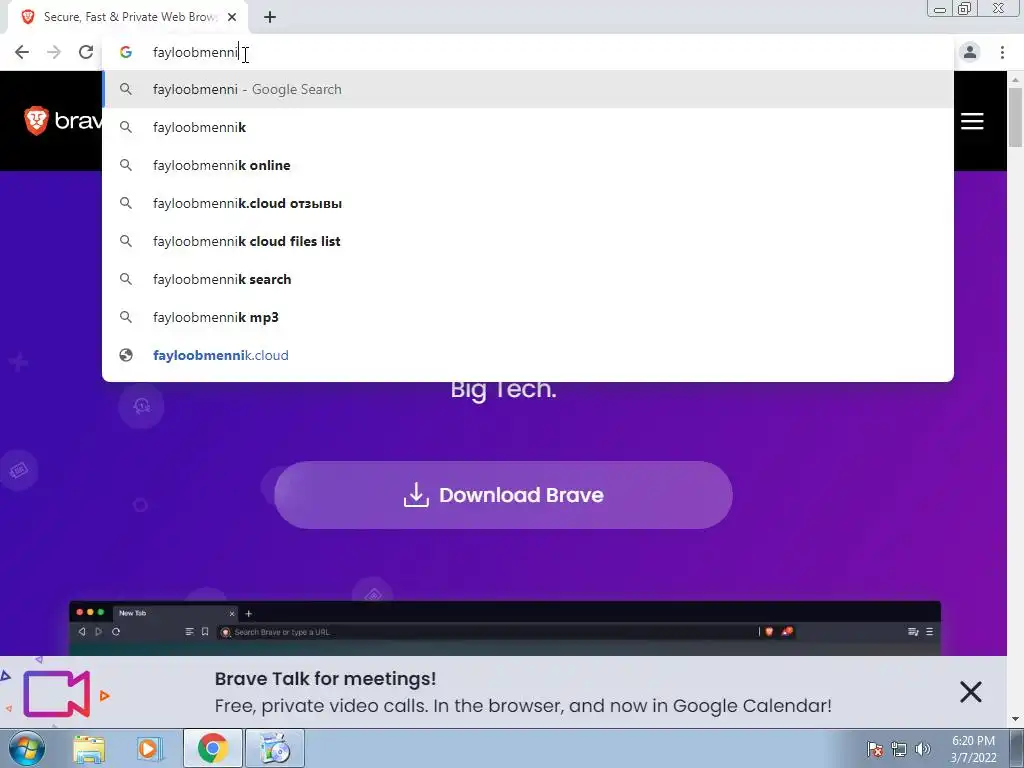Click the Download Brave button
This screenshot has width=1024, height=768.
point(503,495)
